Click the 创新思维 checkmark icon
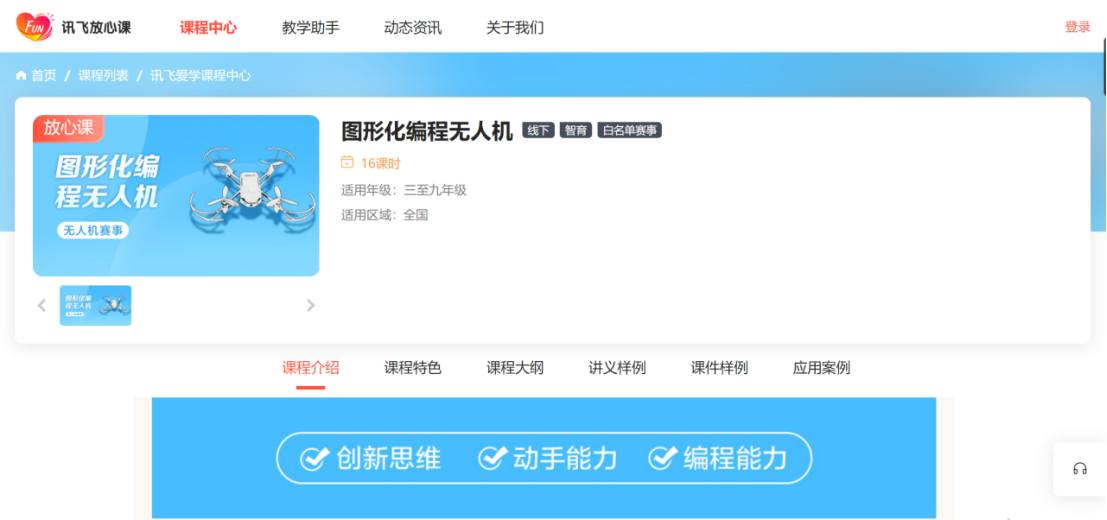Viewport: 1107px width, 520px height. pyautogui.click(x=315, y=459)
